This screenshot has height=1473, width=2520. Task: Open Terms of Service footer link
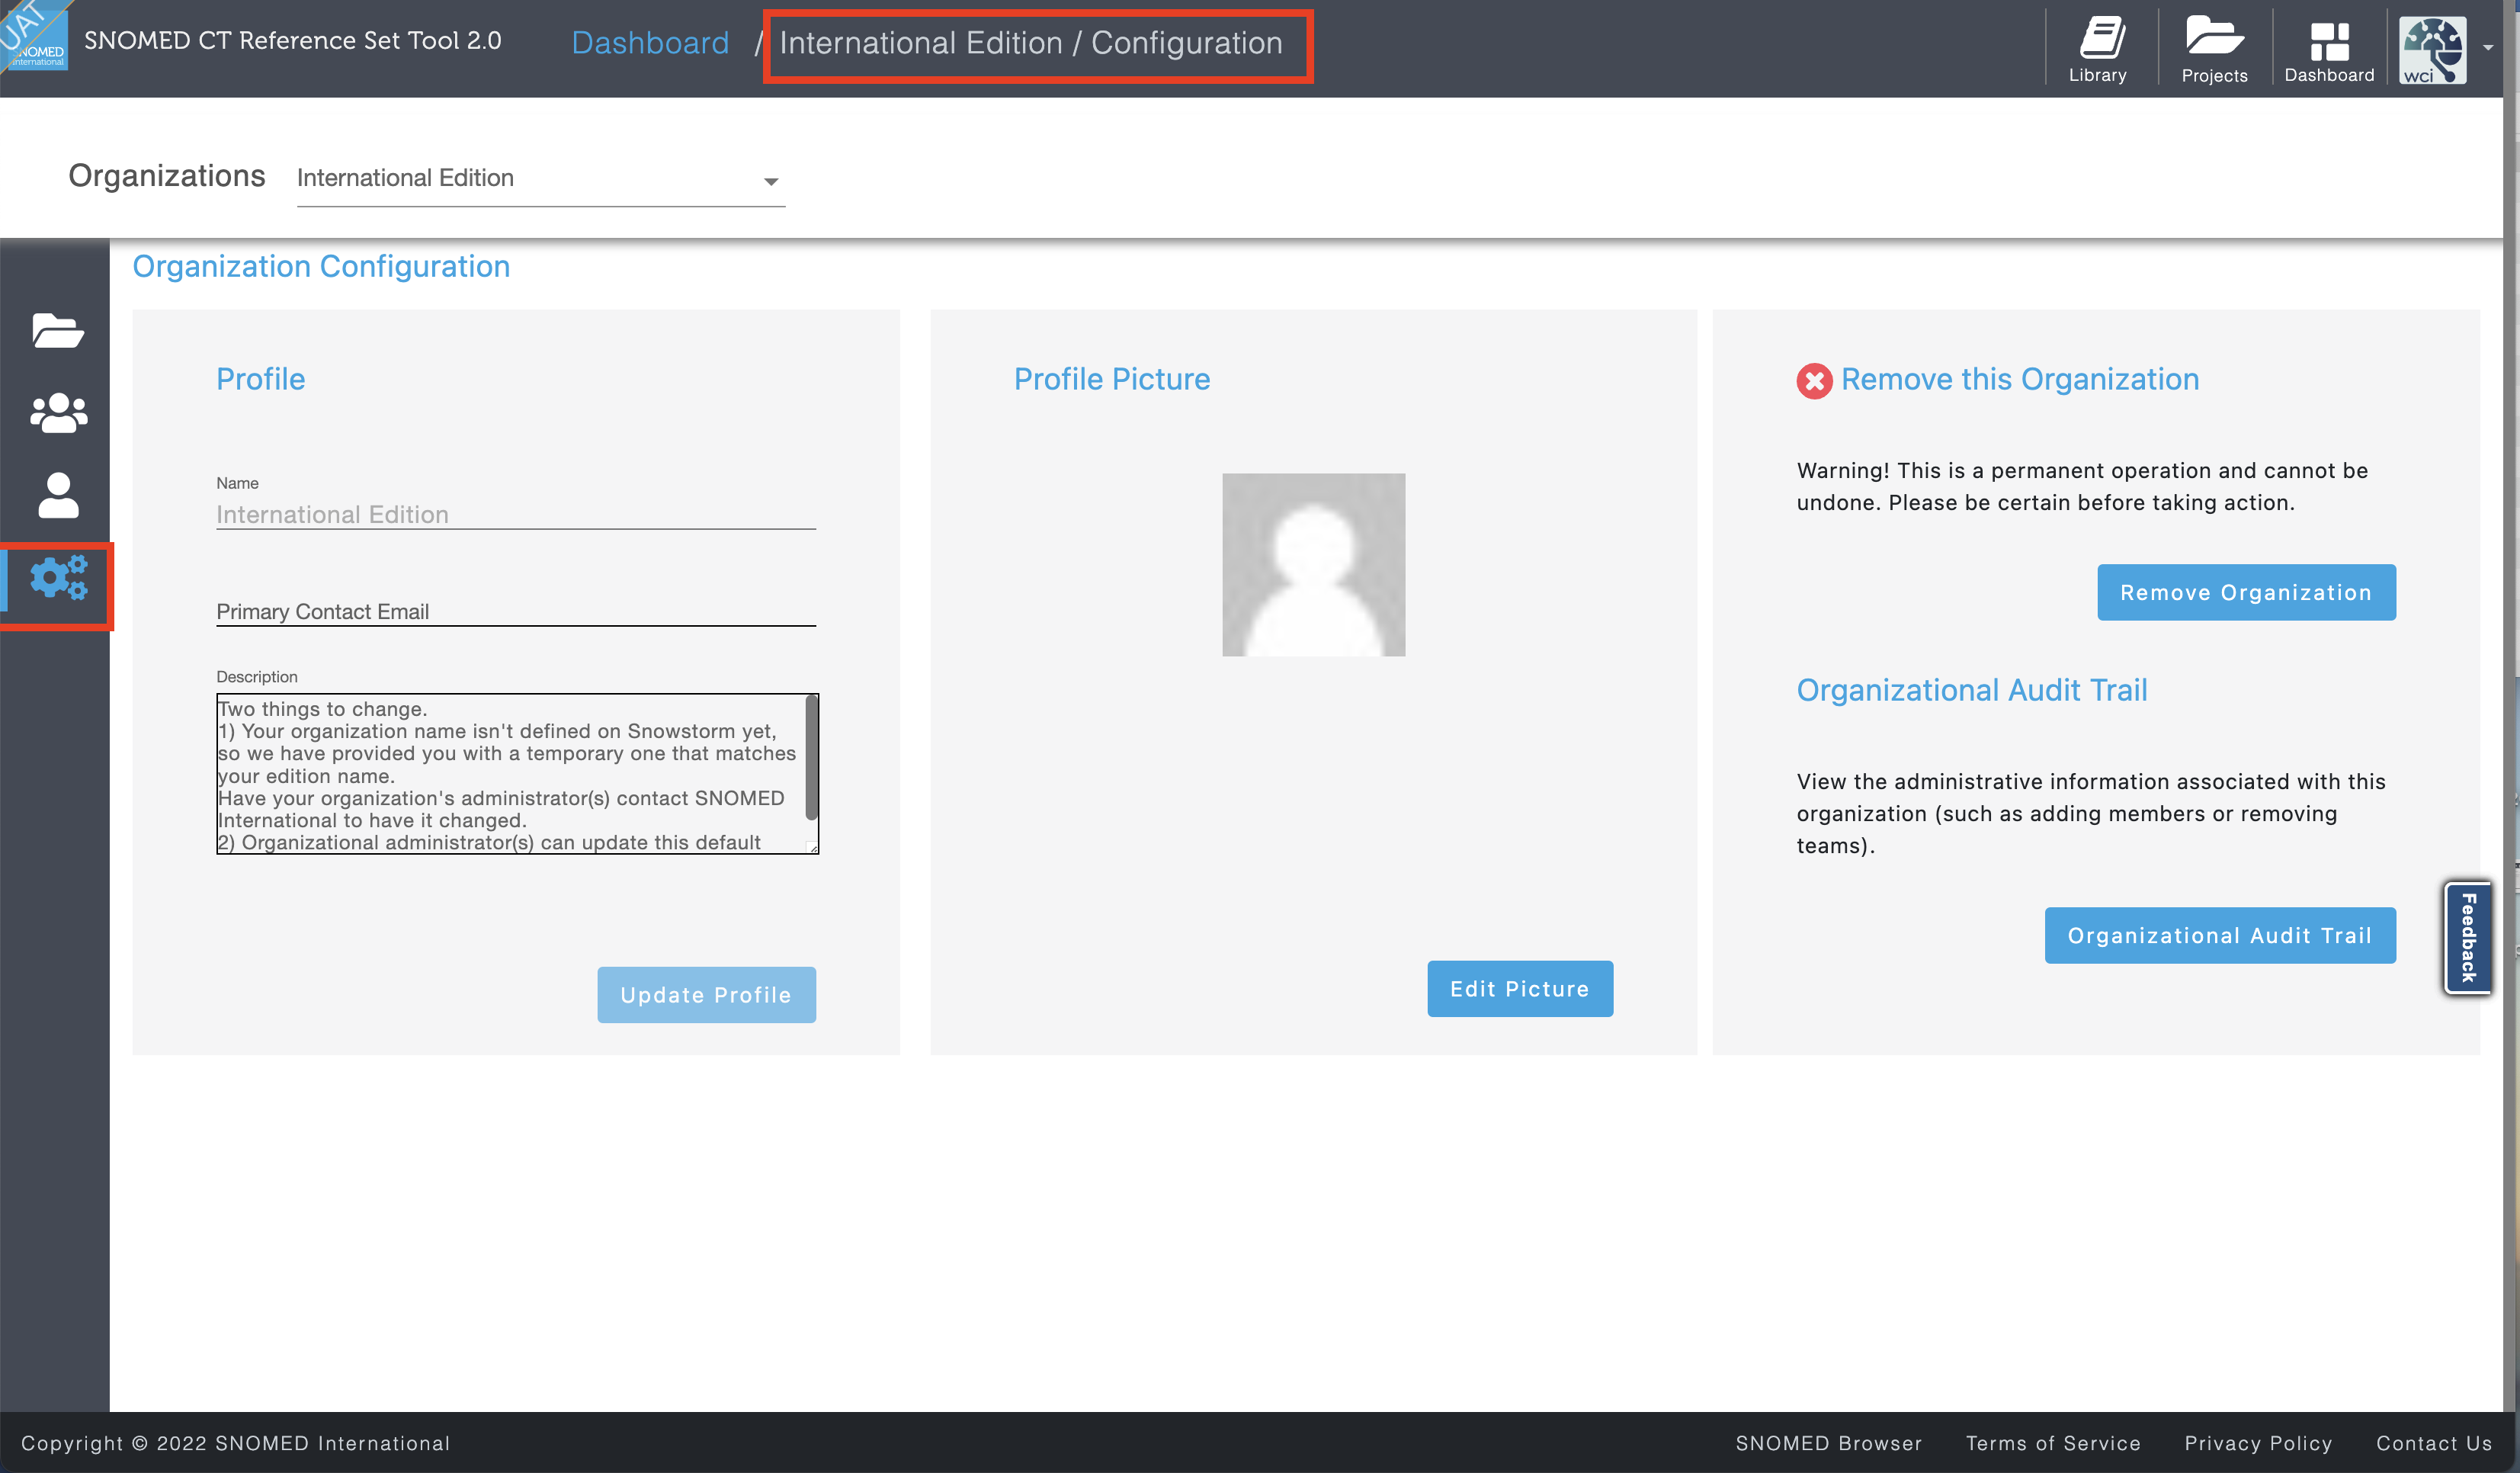pyautogui.click(x=2053, y=1443)
